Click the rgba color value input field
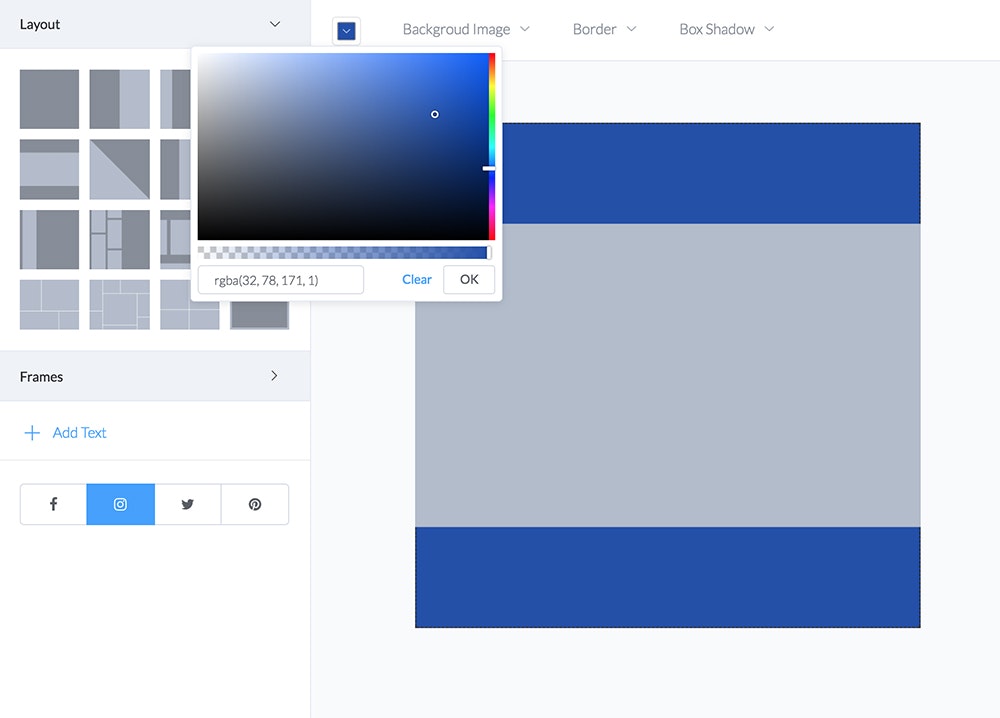Viewport: 1000px width, 718px height. (x=281, y=280)
